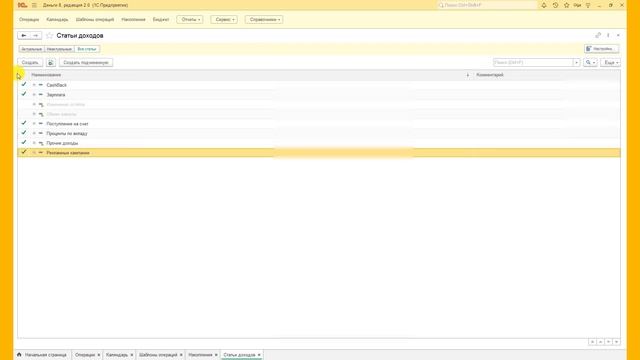Screen dimensions: 640x360
Task: Open the notifications bell icon
Action: (x=544, y=5)
